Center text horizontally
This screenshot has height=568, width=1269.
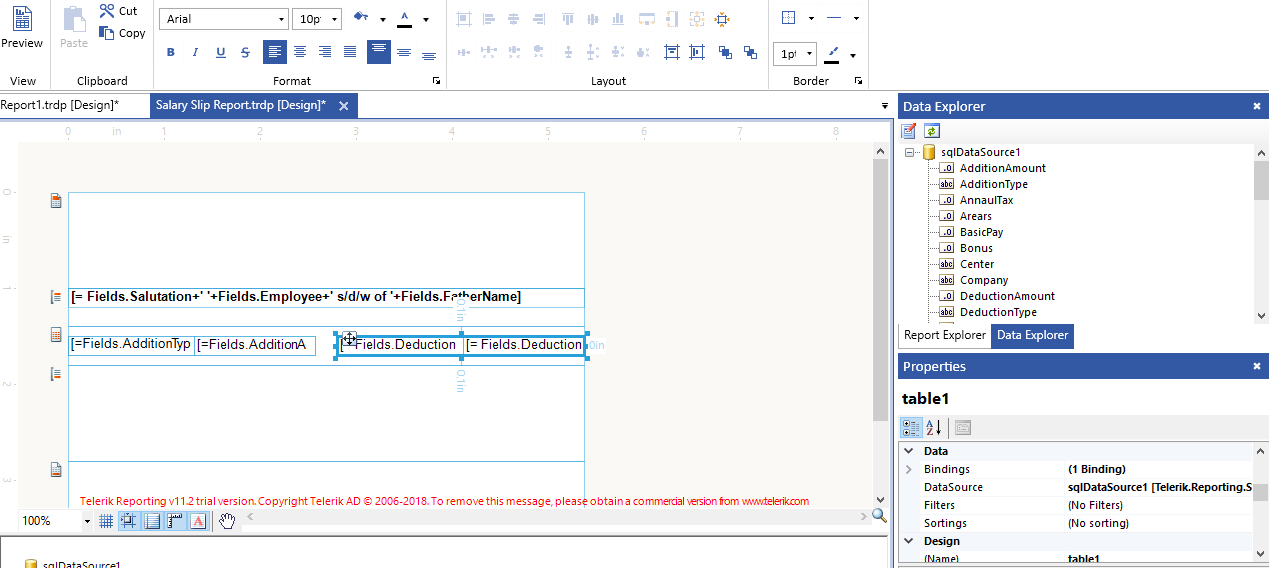click(300, 52)
